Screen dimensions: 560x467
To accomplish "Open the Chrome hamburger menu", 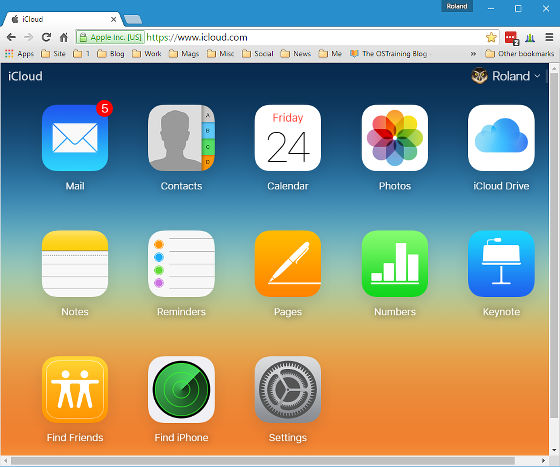I will pos(549,37).
